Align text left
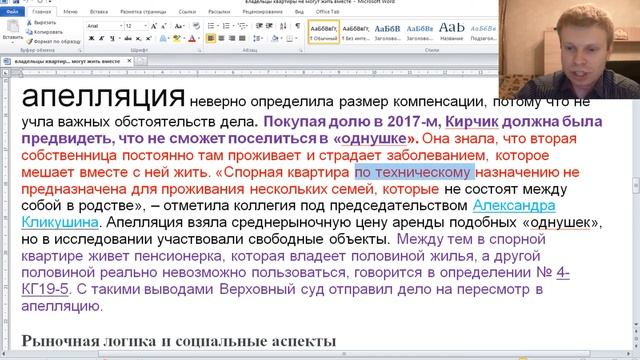This screenshot has height=360, width=640. click(x=211, y=38)
